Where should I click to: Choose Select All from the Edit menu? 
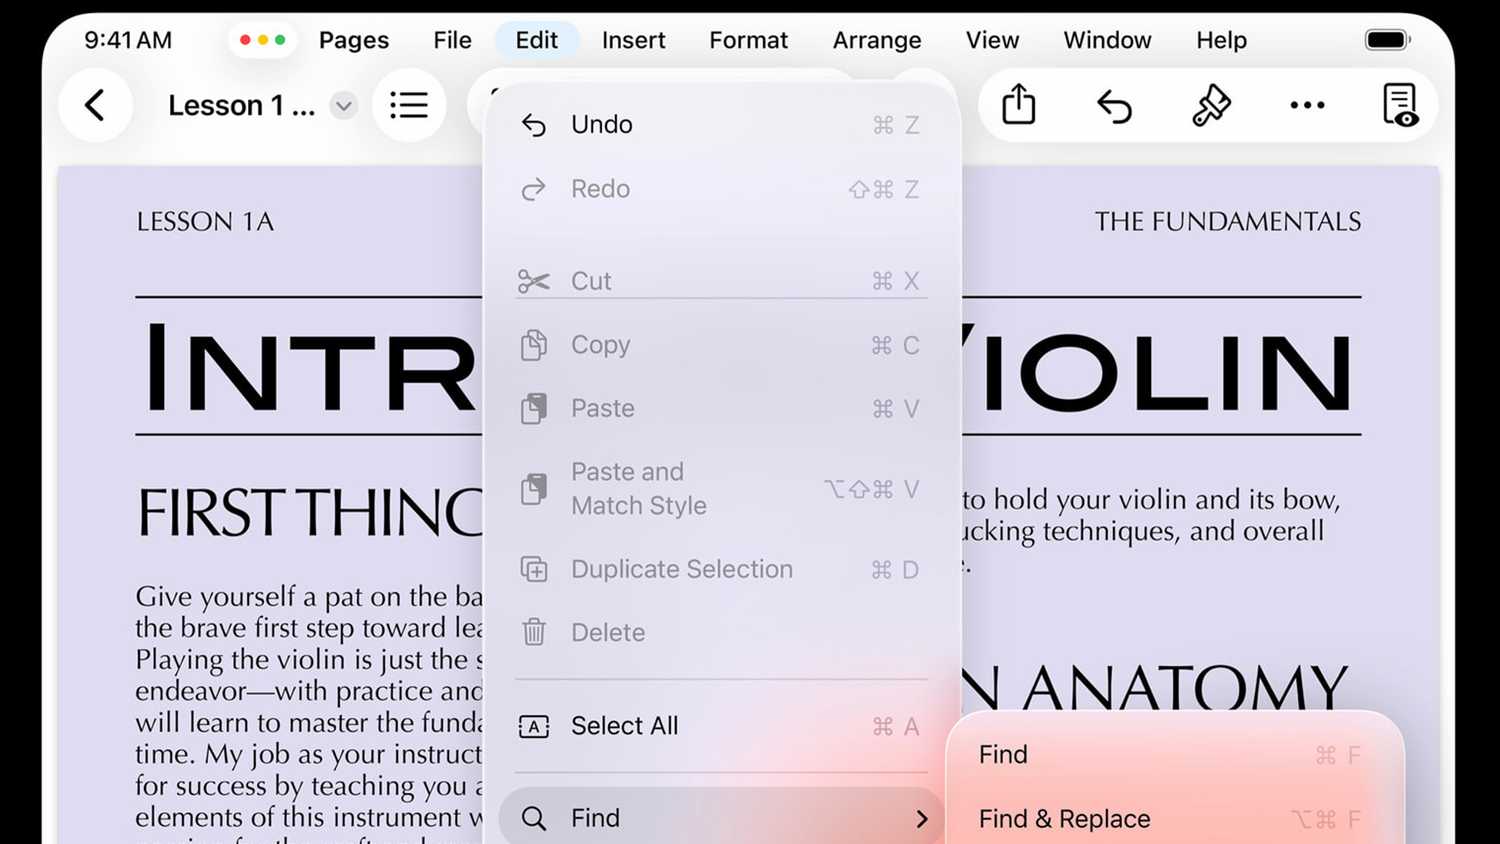pos(624,726)
